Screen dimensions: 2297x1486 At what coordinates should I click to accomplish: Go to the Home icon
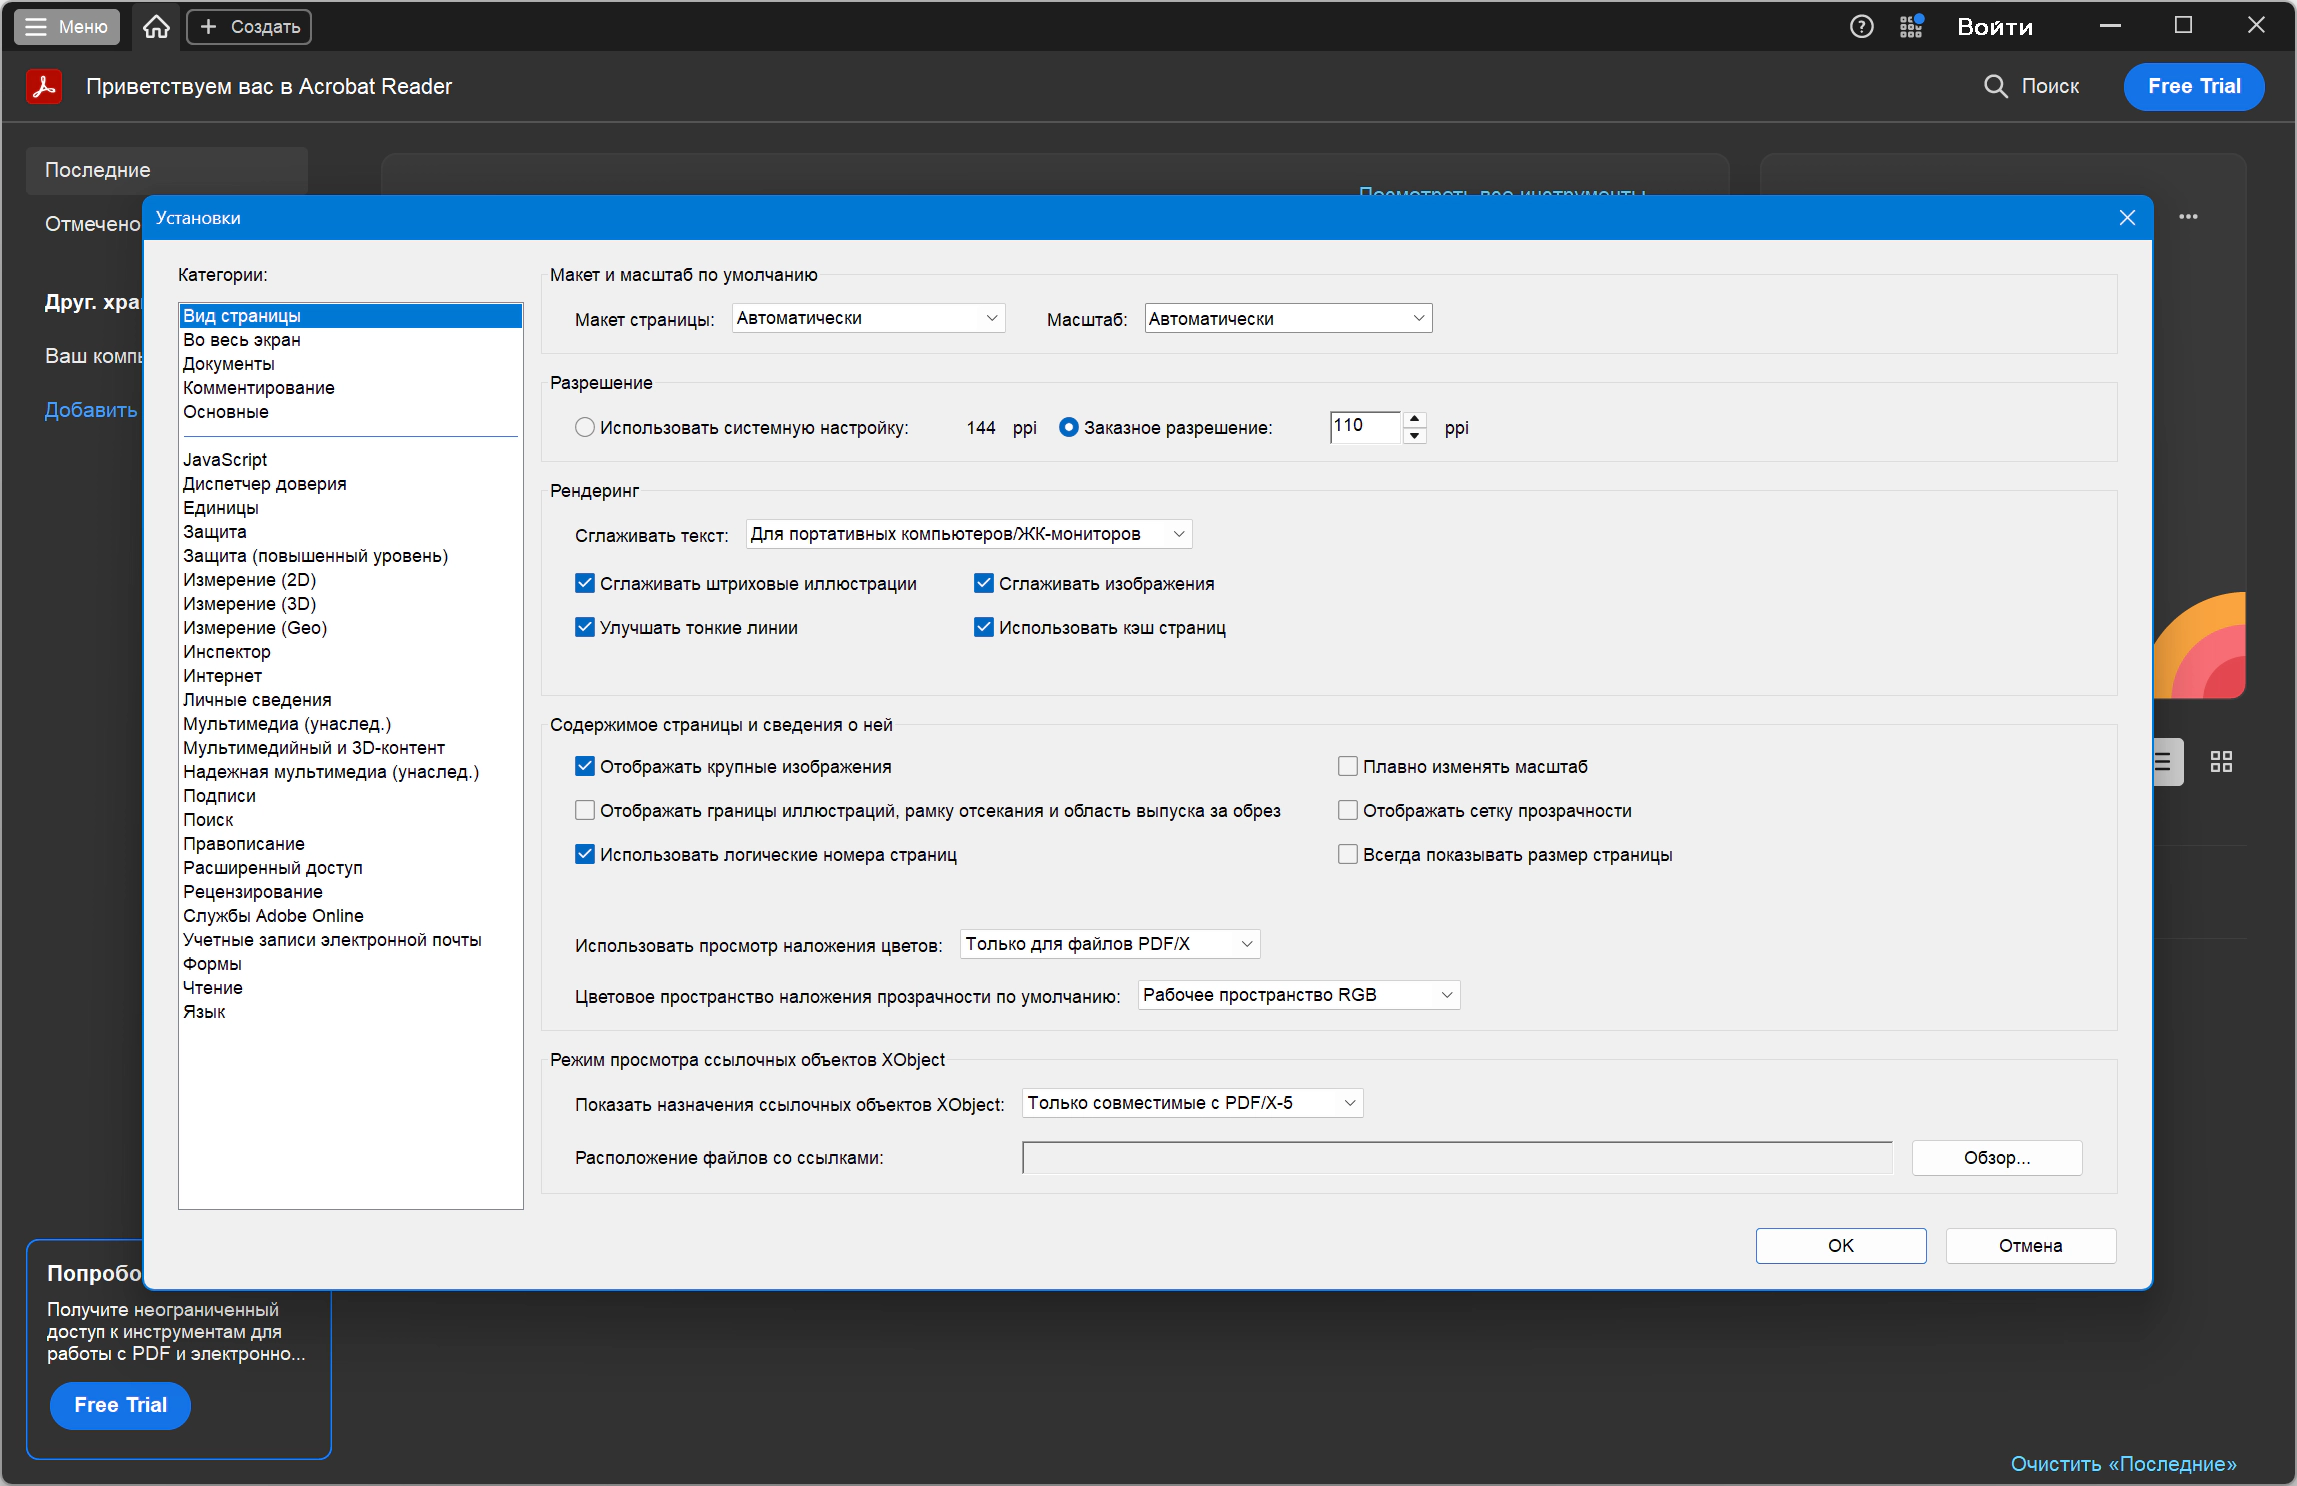tap(156, 27)
